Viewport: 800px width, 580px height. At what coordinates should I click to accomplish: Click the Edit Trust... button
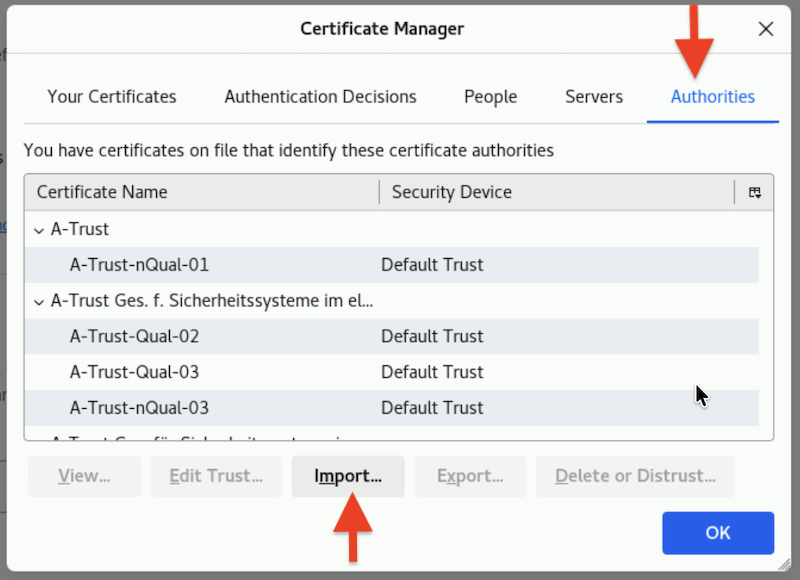[x=216, y=476]
